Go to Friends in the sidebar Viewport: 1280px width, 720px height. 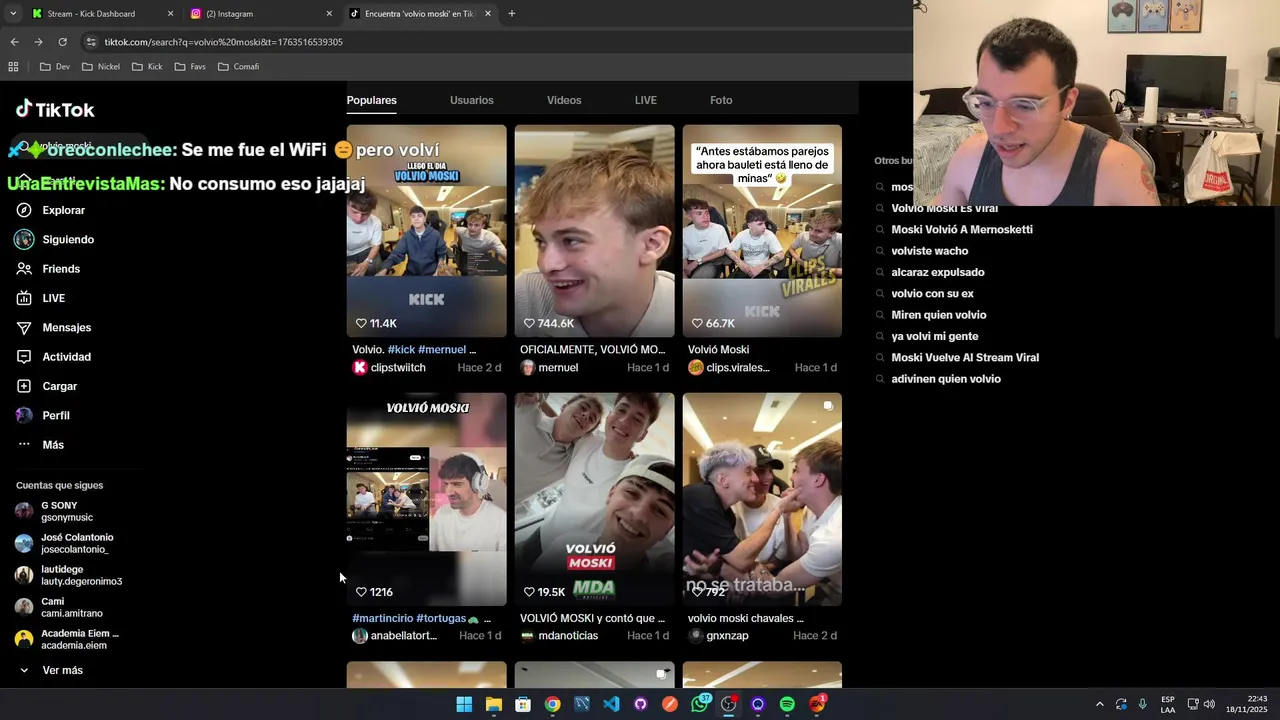48,269
